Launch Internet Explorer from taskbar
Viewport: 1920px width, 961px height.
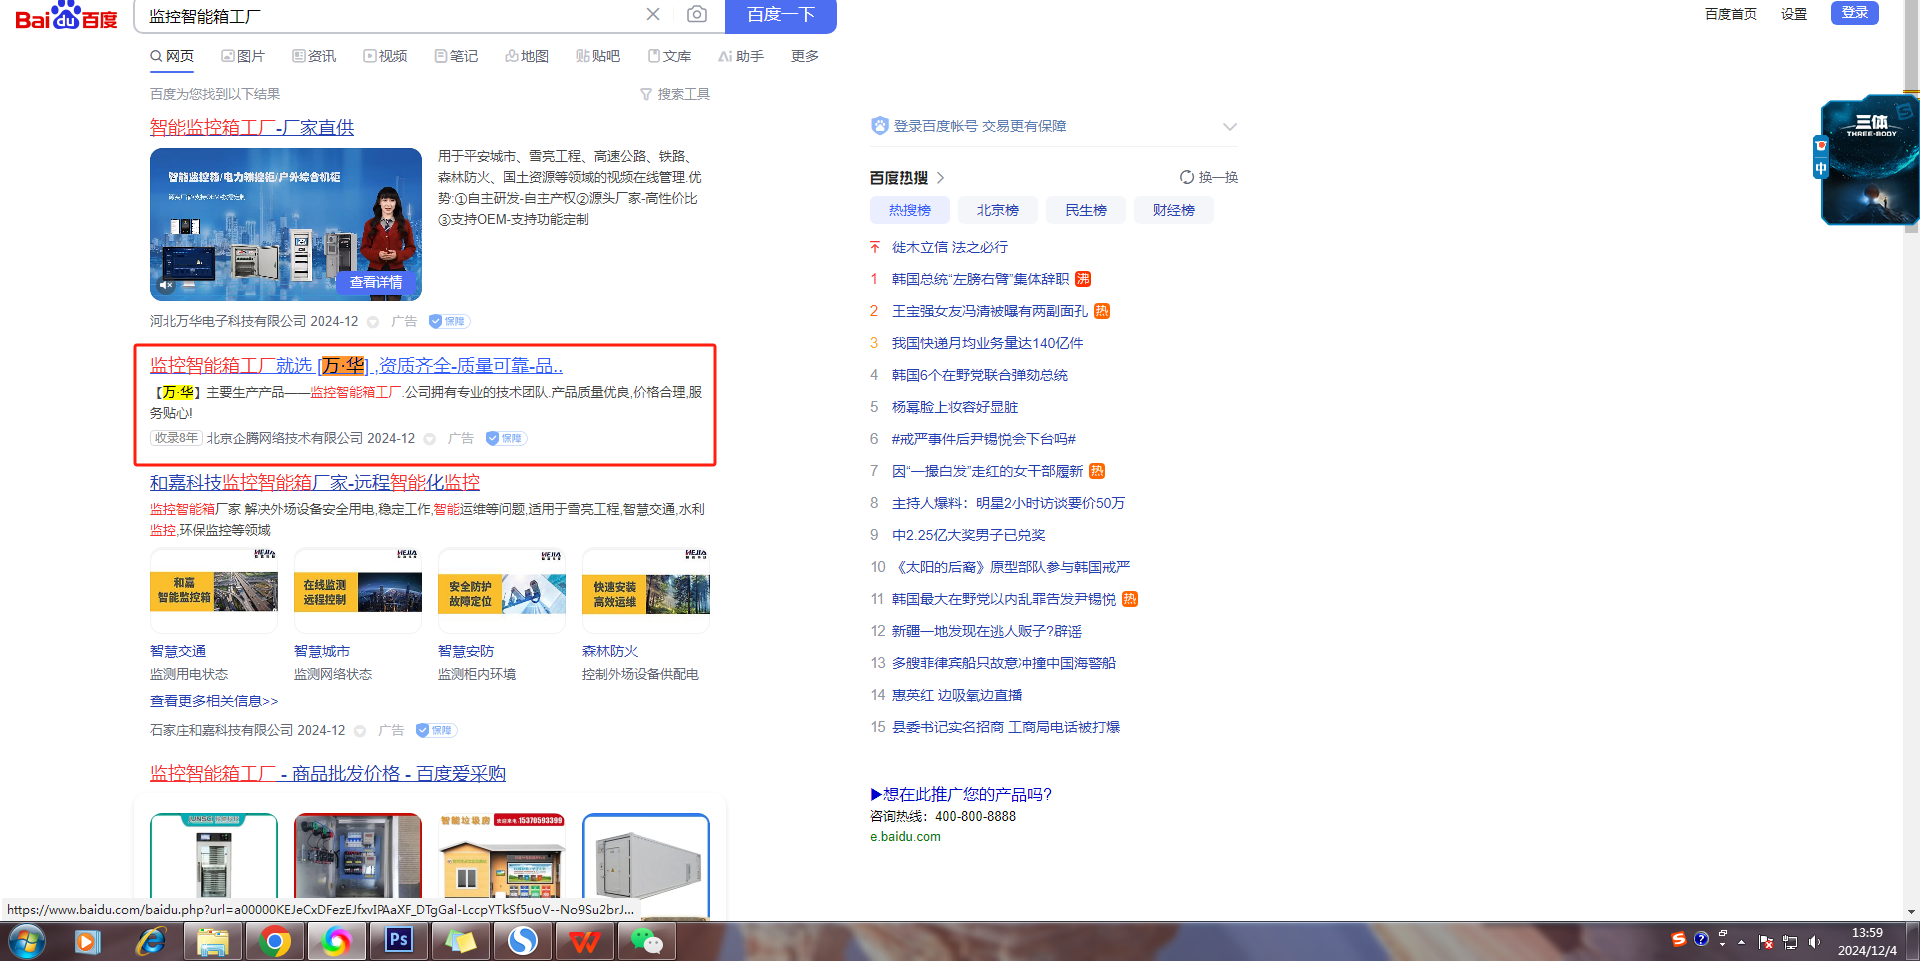coord(150,941)
